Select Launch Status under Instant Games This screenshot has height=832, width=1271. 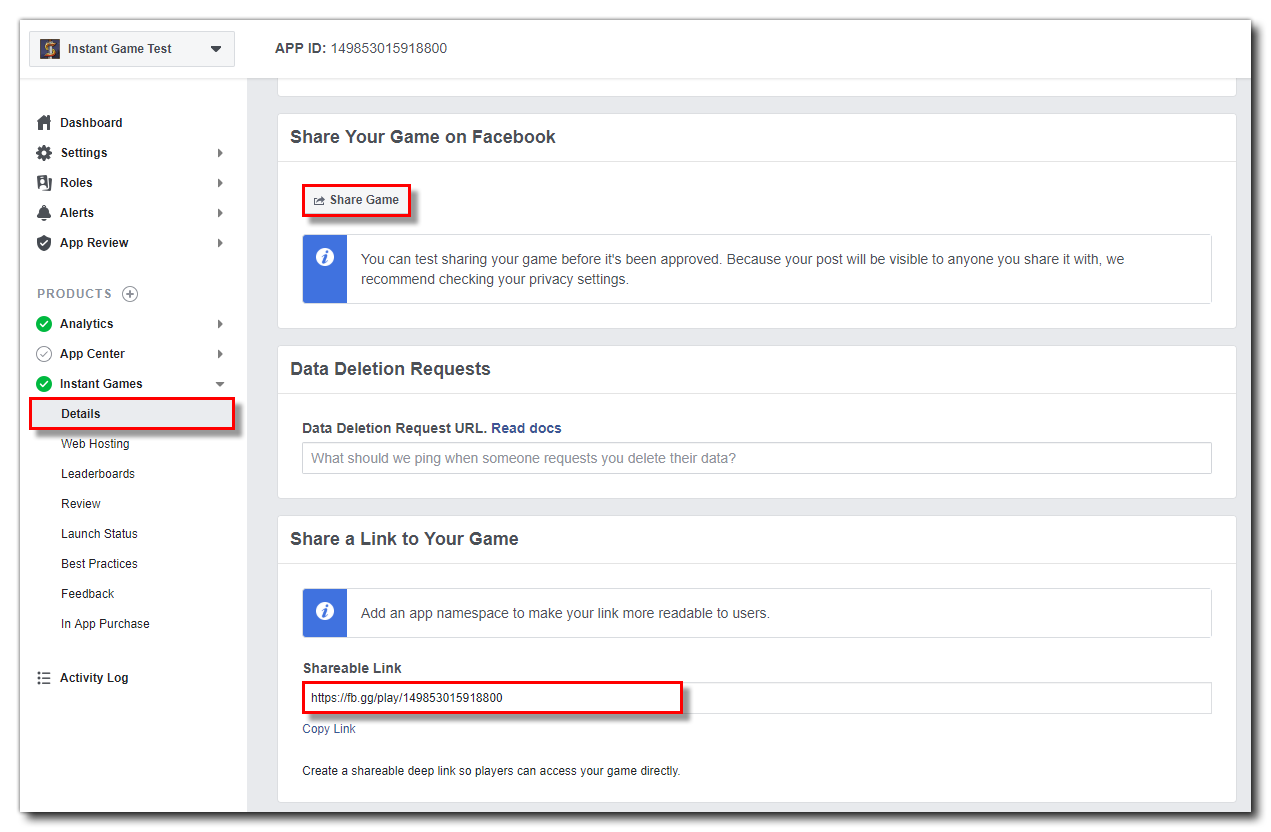tap(99, 534)
